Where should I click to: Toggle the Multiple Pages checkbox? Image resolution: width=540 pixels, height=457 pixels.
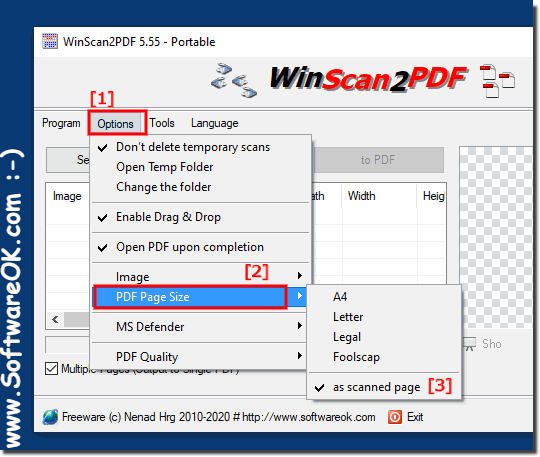(x=51, y=368)
